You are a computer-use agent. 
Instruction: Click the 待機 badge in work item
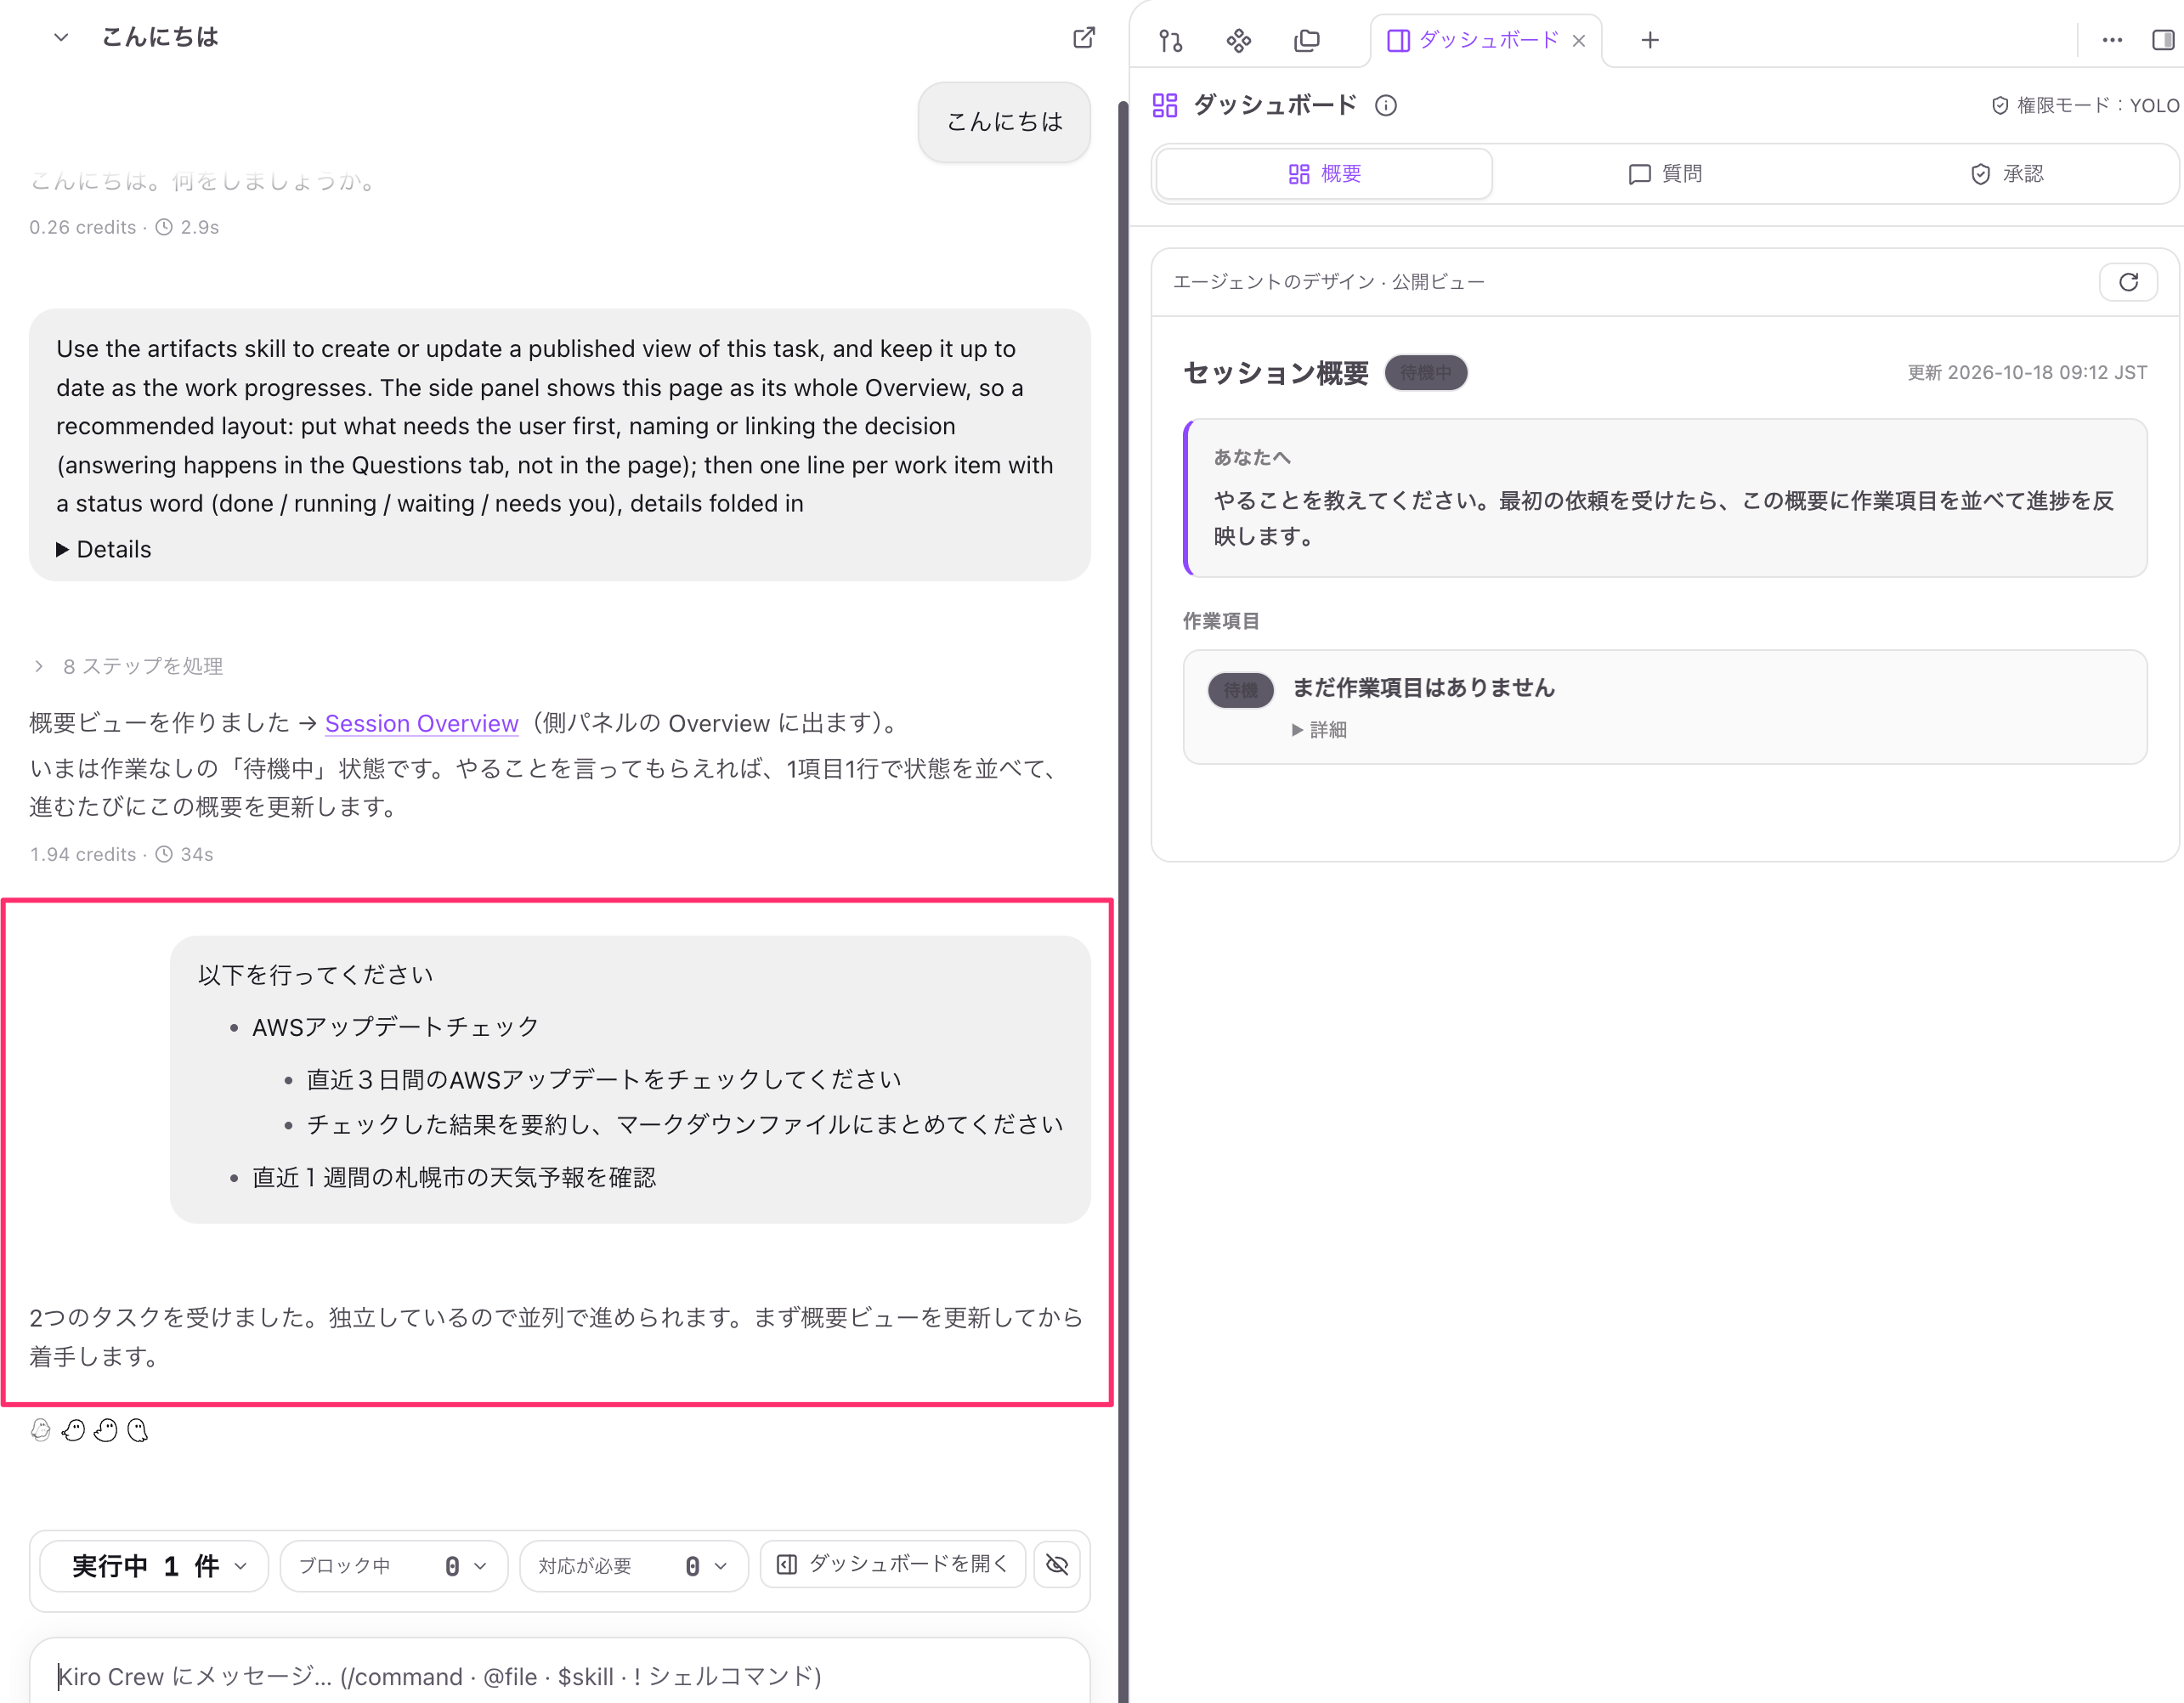(1240, 690)
